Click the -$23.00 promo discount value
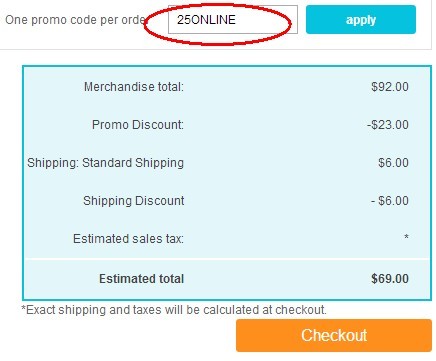Image resolution: width=436 pixels, height=361 pixels. click(x=388, y=125)
